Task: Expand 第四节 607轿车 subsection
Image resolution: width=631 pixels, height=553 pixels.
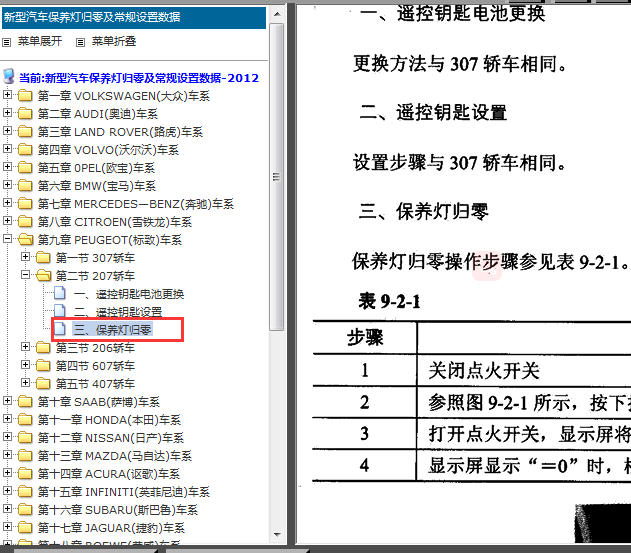Action: point(25,365)
